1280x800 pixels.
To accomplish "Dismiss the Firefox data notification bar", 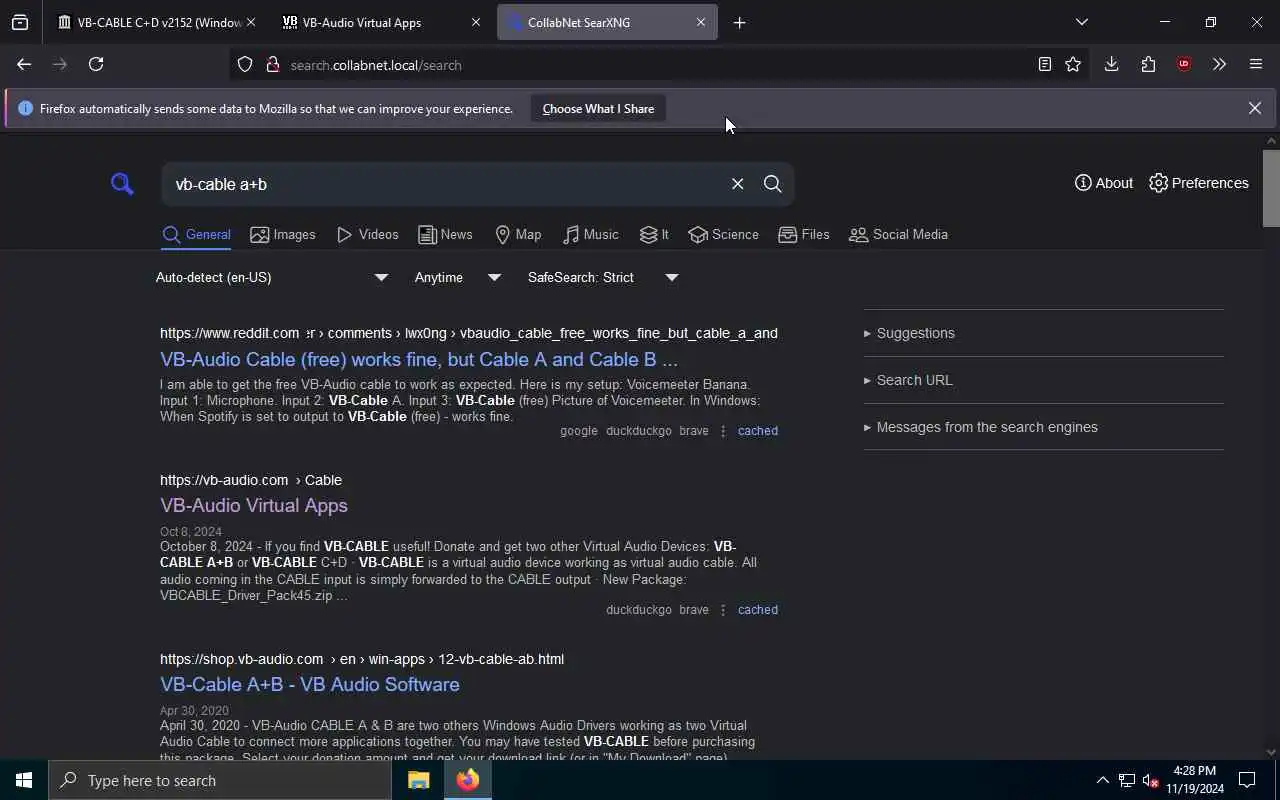I will point(1254,108).
